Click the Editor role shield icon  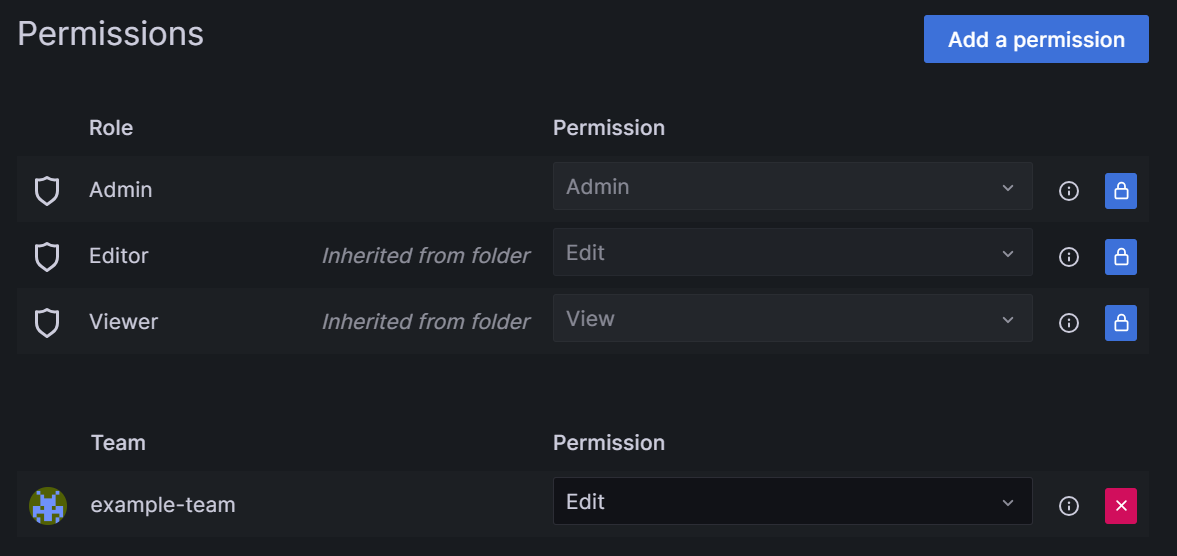(47, 257)
